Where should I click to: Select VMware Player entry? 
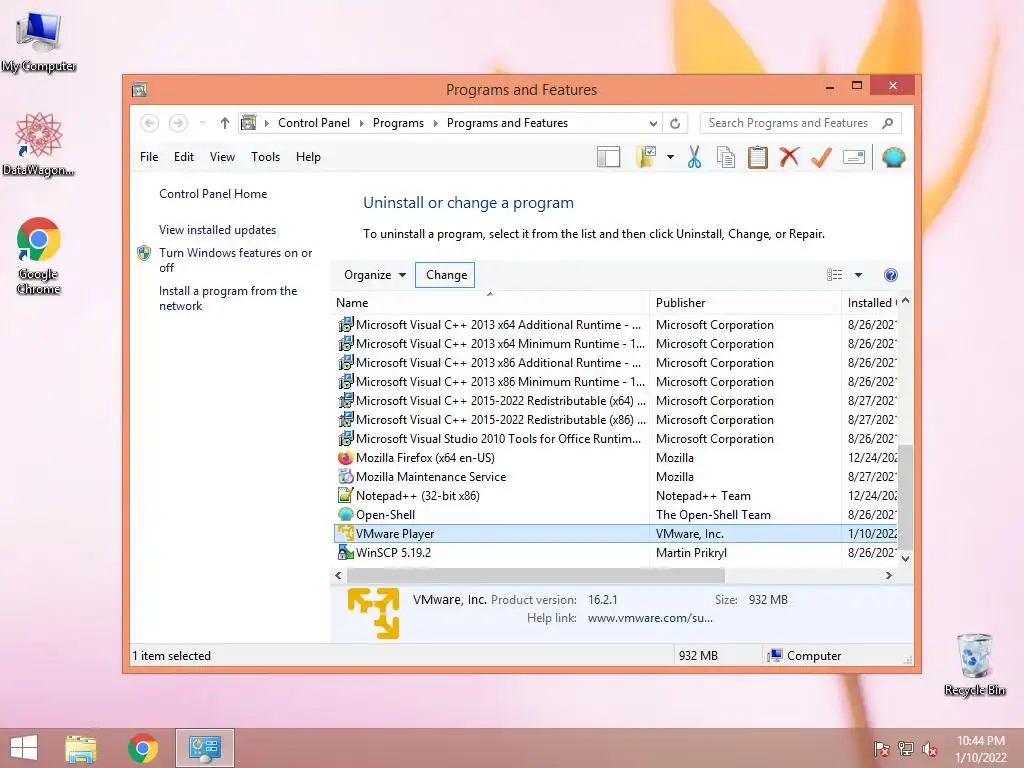coord(616,534)
